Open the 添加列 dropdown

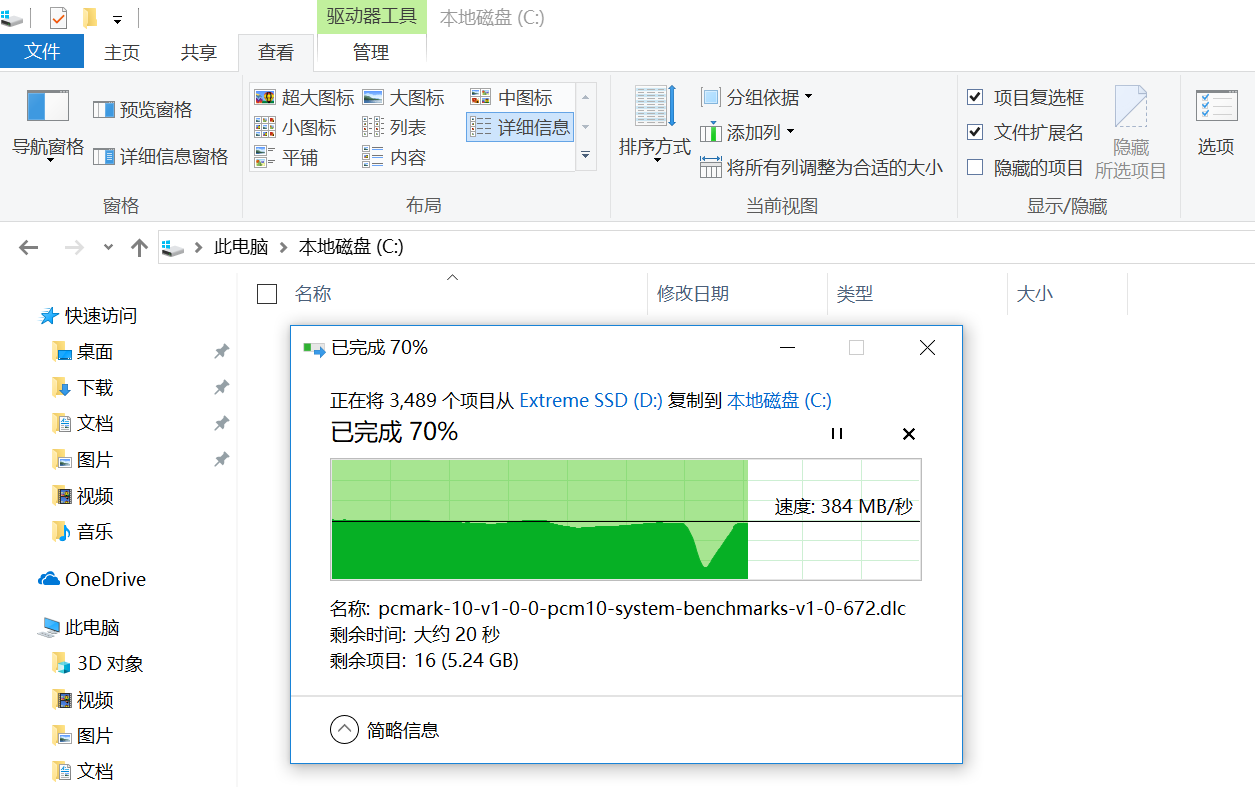click(748, 132)
